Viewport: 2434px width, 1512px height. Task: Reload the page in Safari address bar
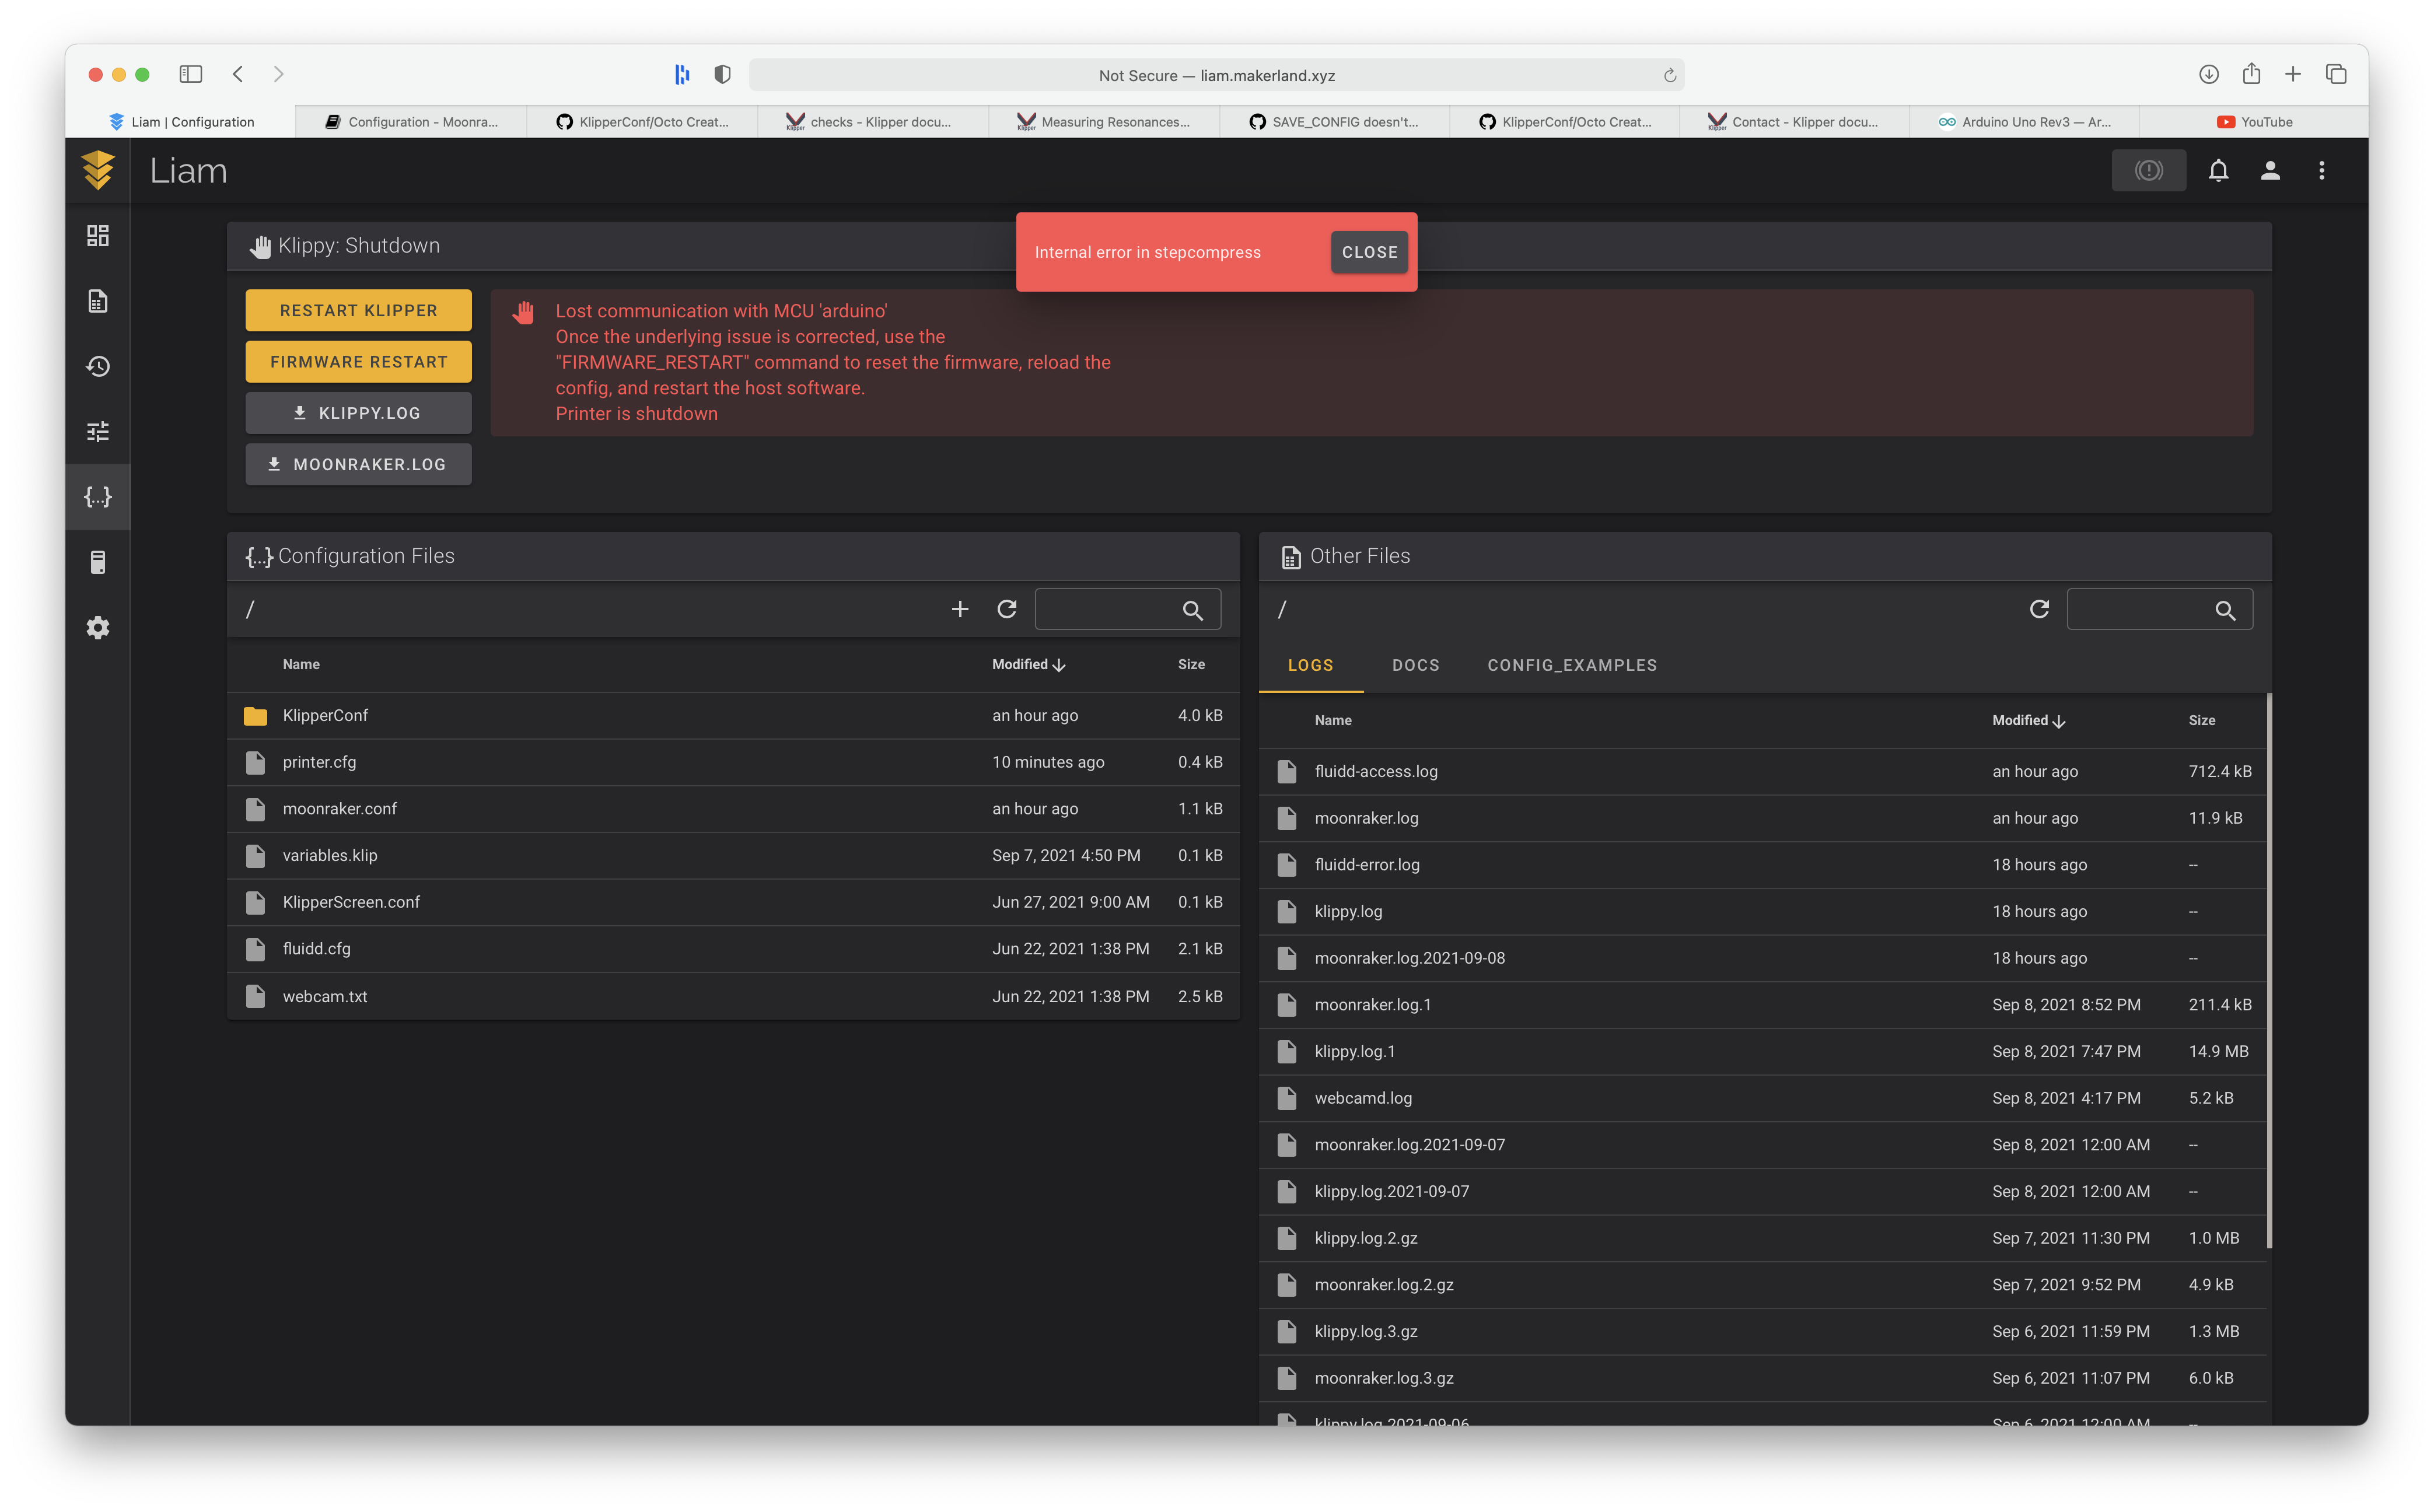(1669, 75)
